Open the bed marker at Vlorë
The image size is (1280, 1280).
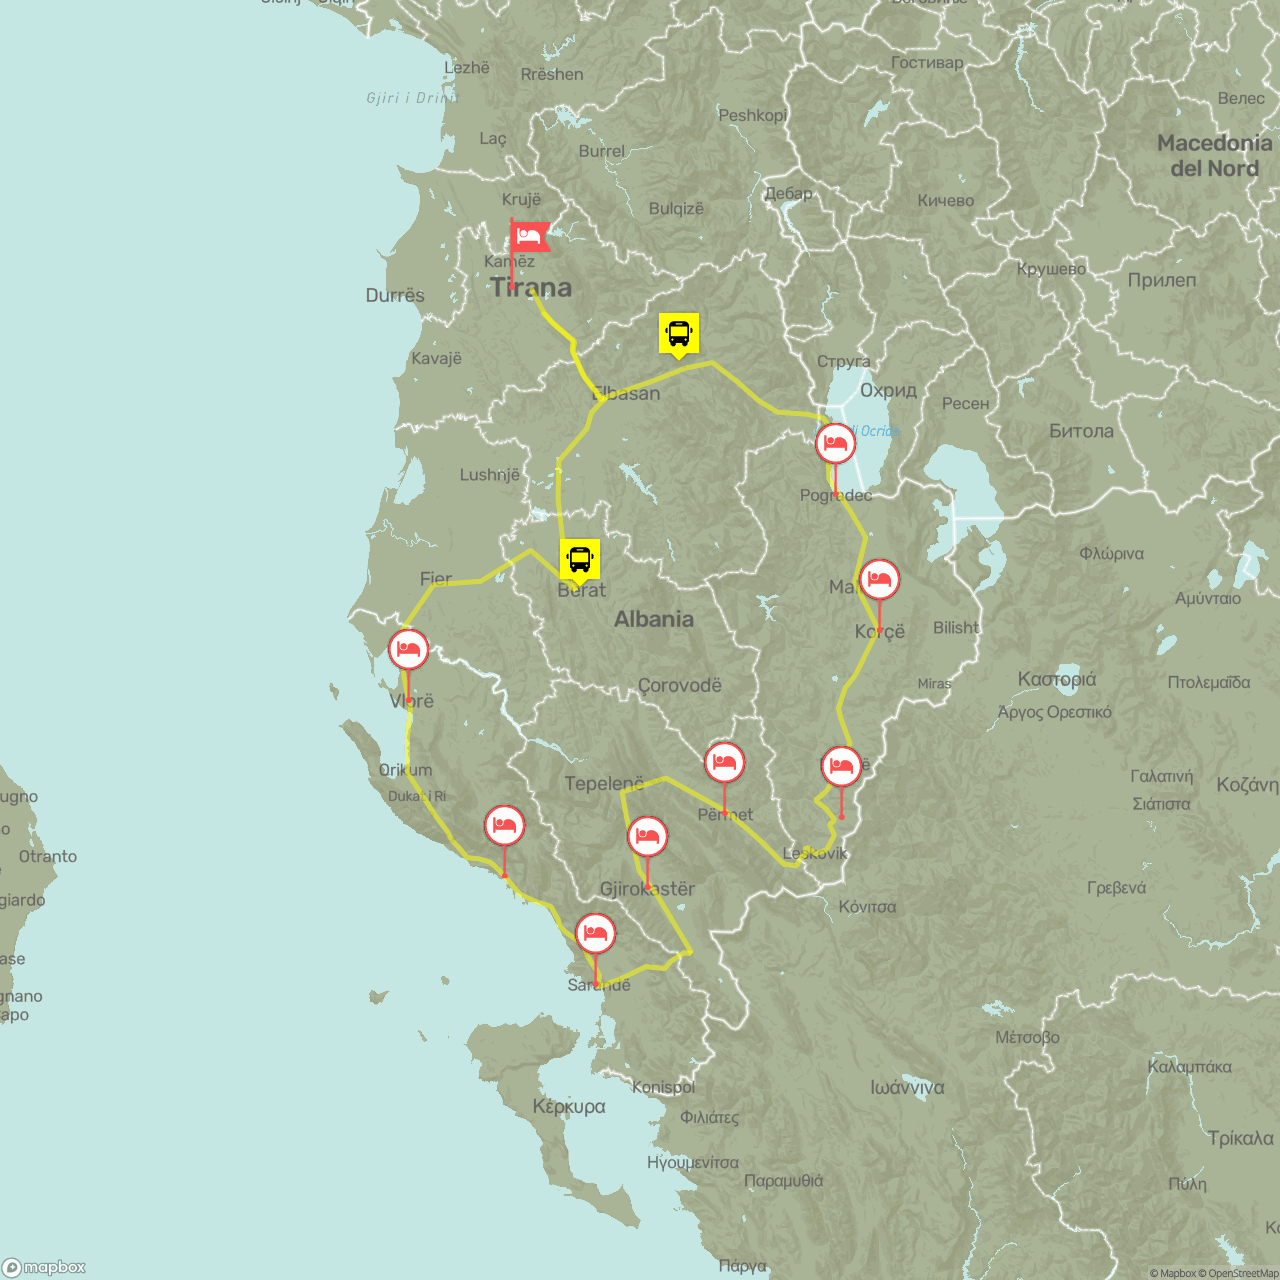pos(408,649)
